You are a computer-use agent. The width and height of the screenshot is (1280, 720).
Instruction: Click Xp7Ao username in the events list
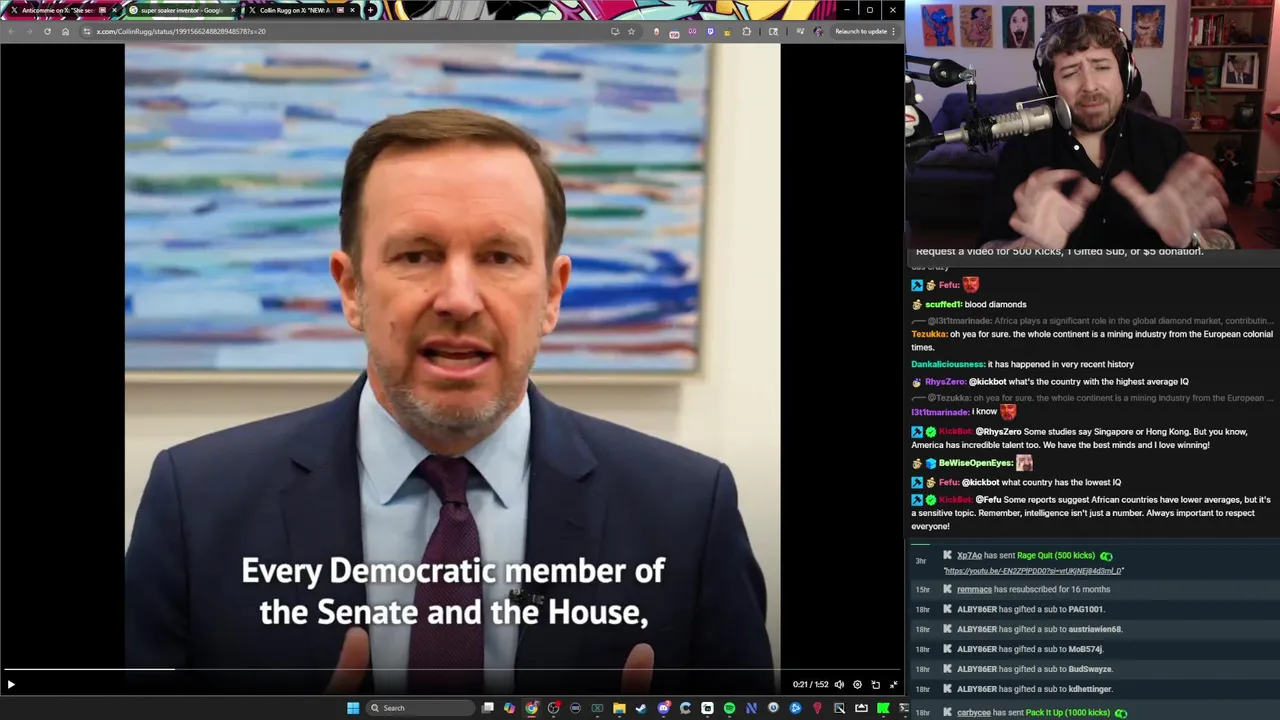(x=969, y=556)
